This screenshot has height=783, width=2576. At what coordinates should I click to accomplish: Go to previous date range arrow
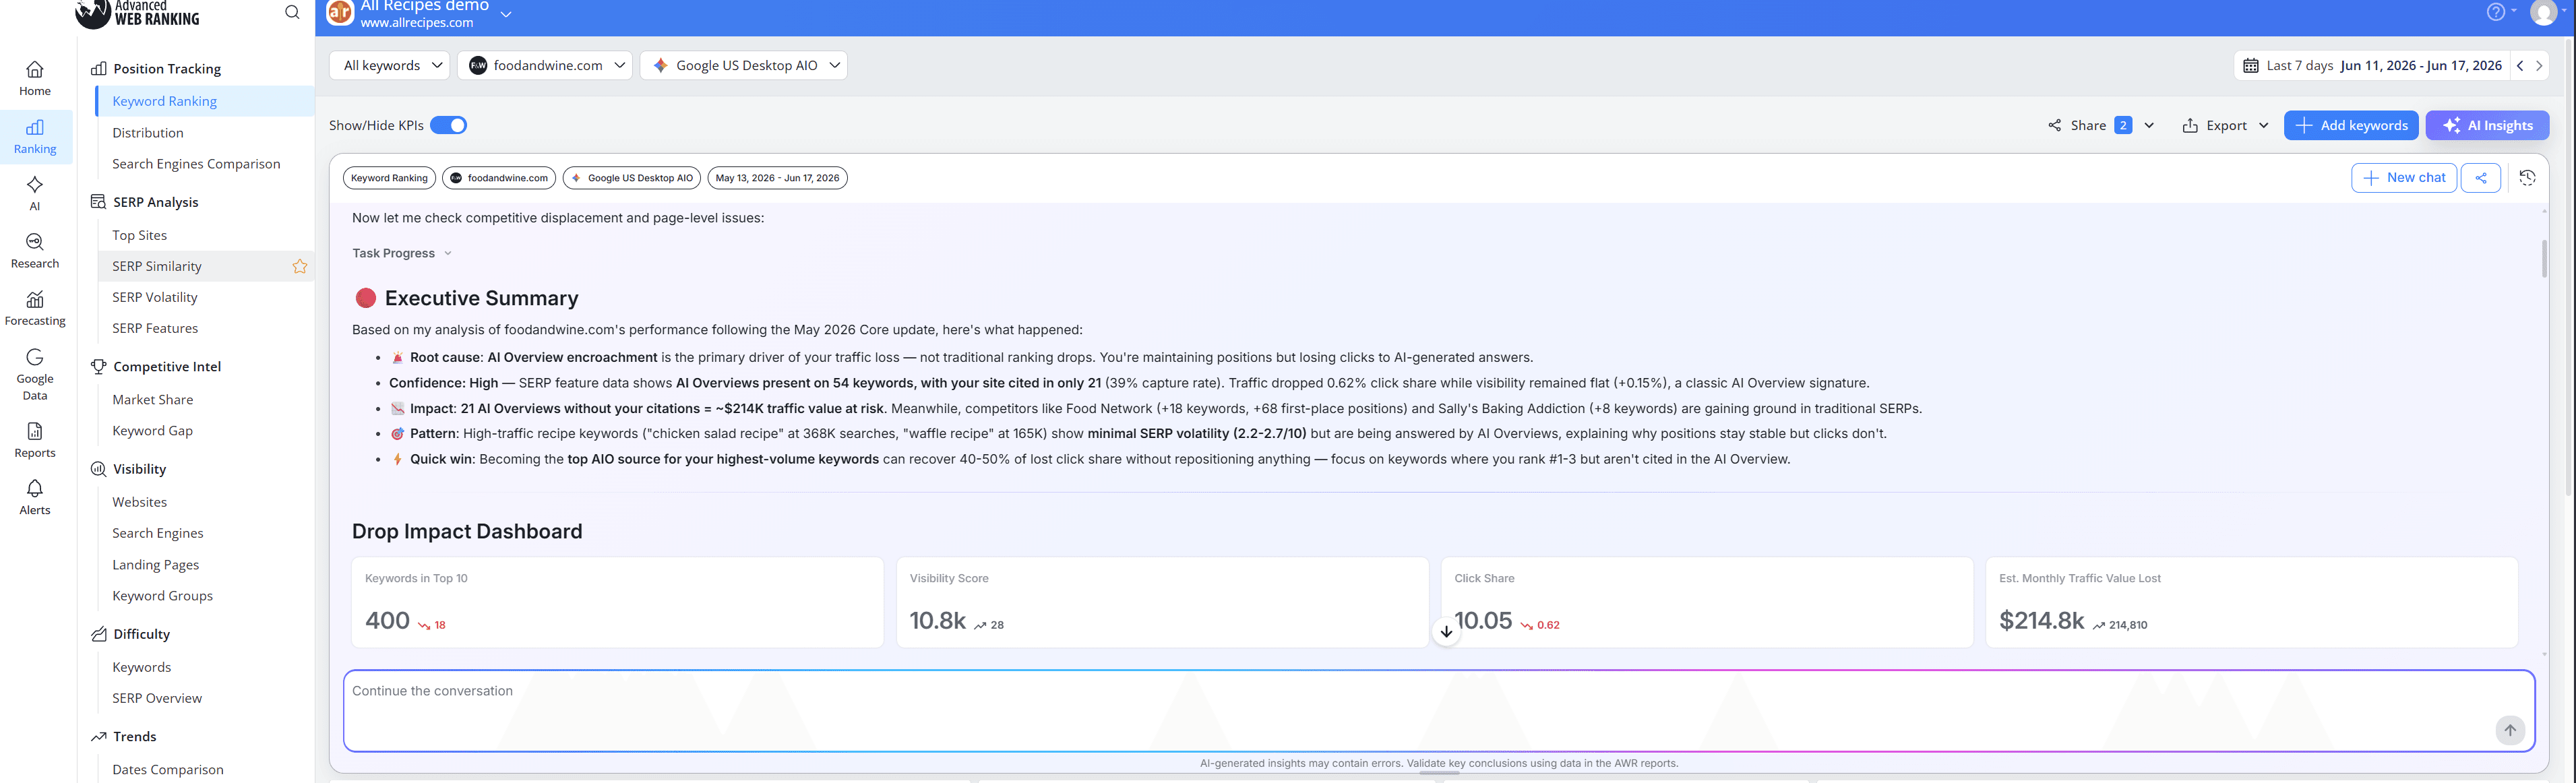[2520, 65]
